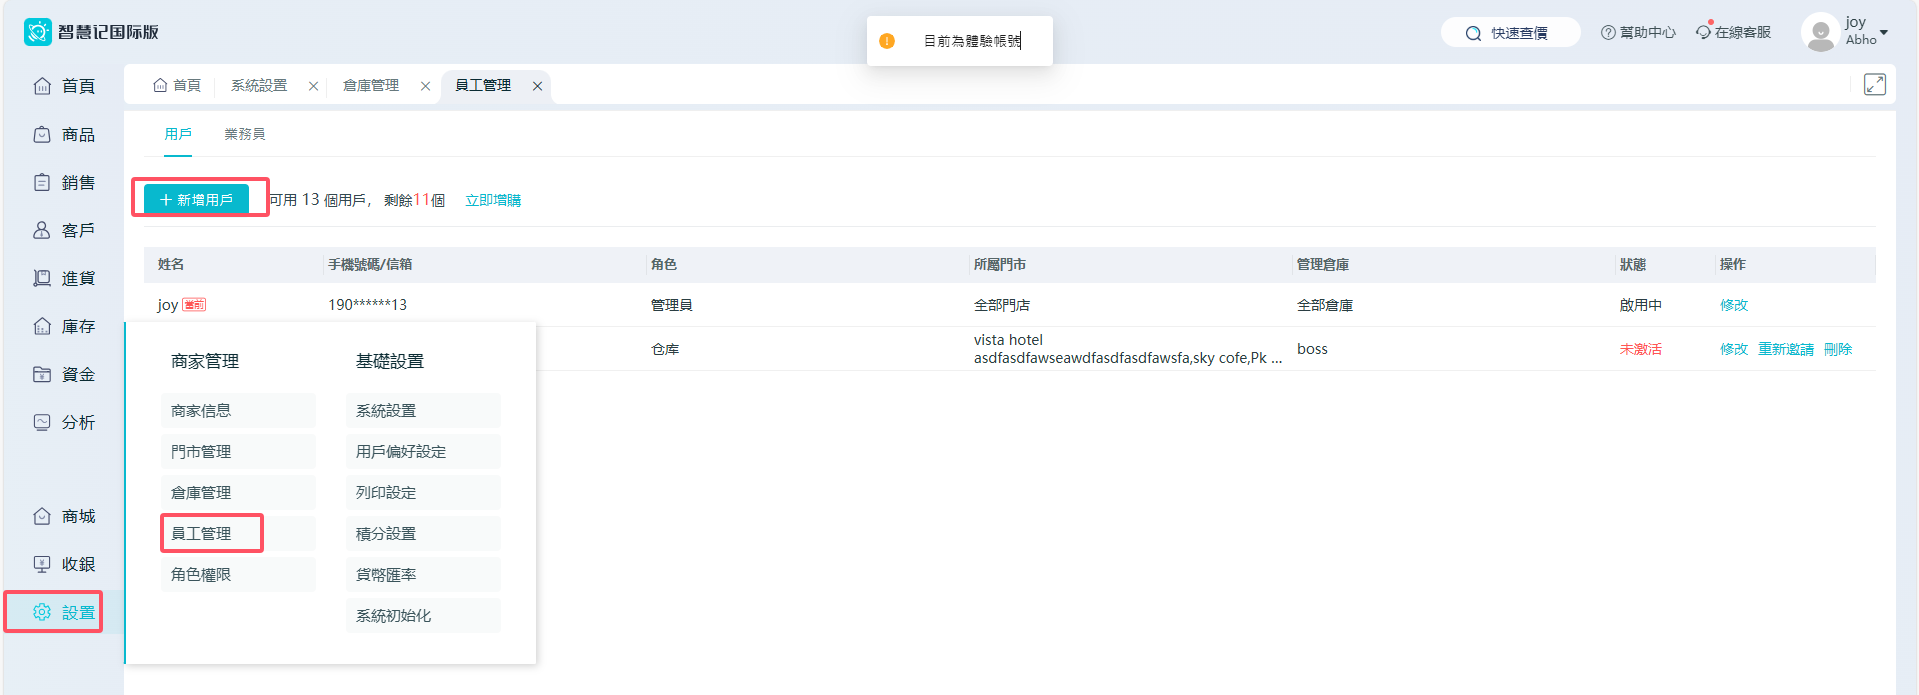Choose 貨幣匯率 from settings menu
The image size is (1919, 695).
(386, 575)
